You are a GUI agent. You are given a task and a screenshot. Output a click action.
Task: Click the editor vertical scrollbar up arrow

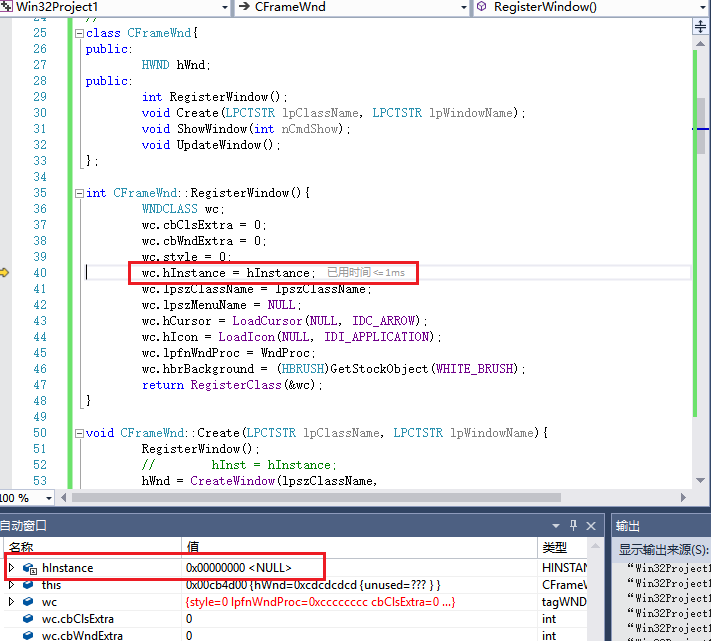click(x=700, y=44)
